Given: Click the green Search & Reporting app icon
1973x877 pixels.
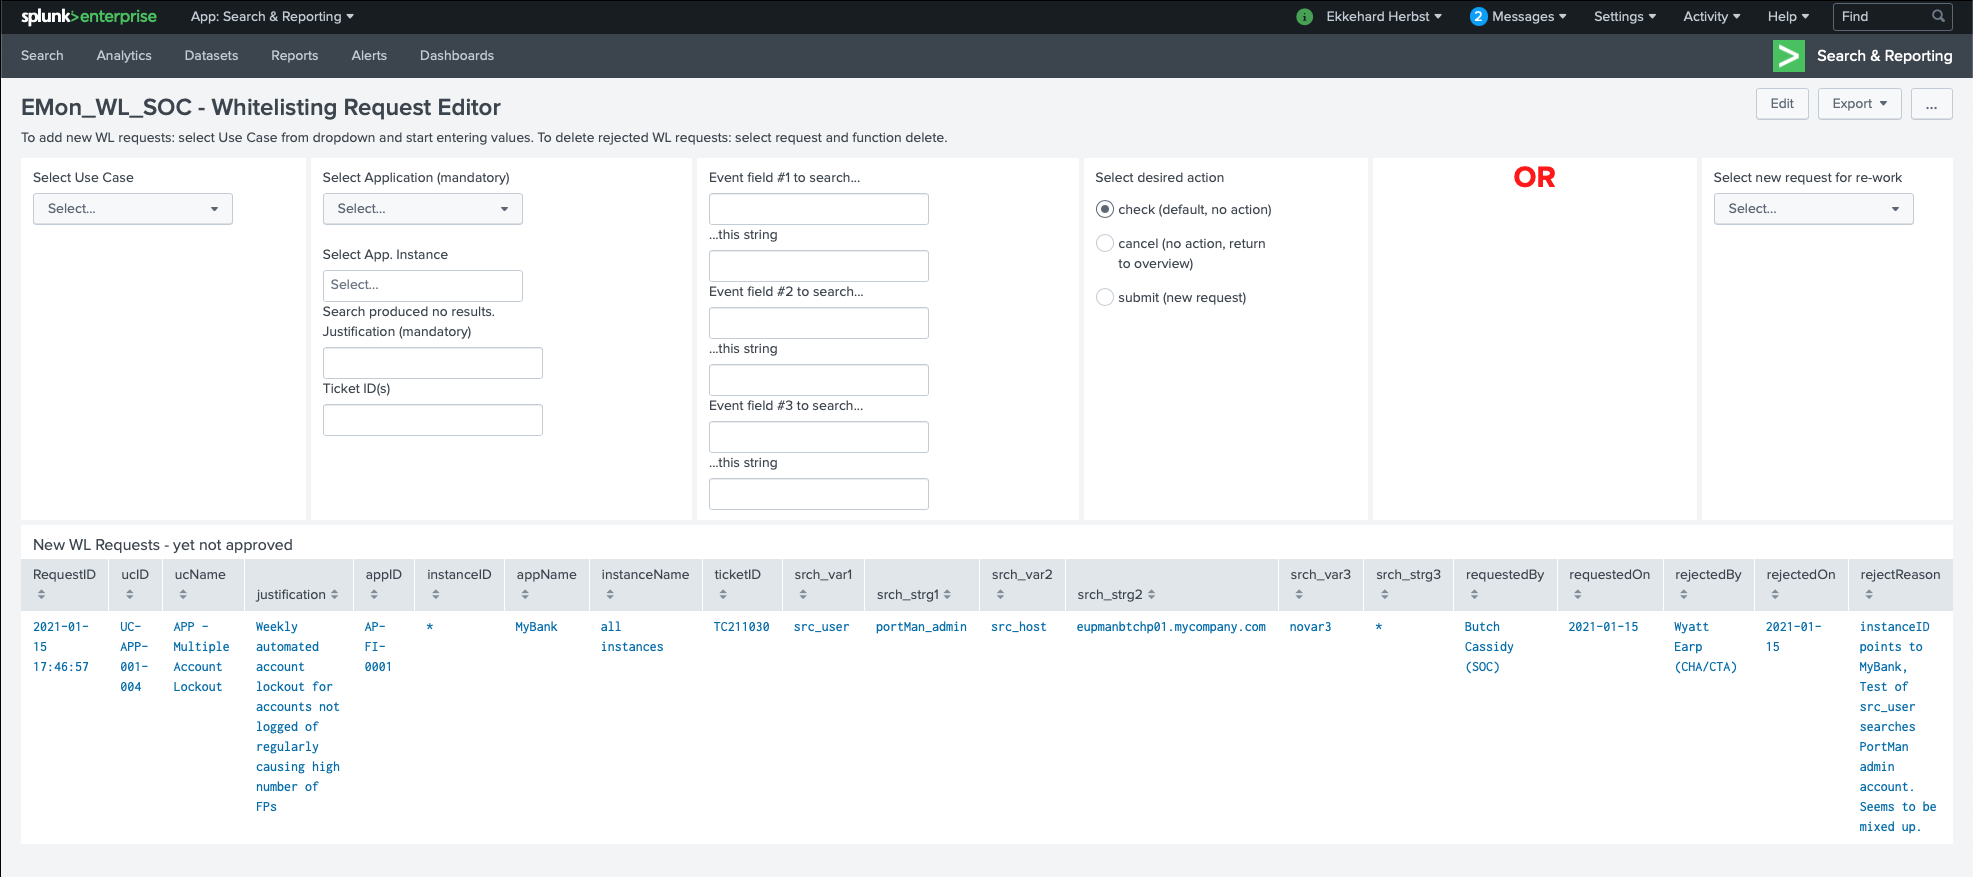Looking at the screenshot, I should pyautogui.click(x=1788, y=56).
